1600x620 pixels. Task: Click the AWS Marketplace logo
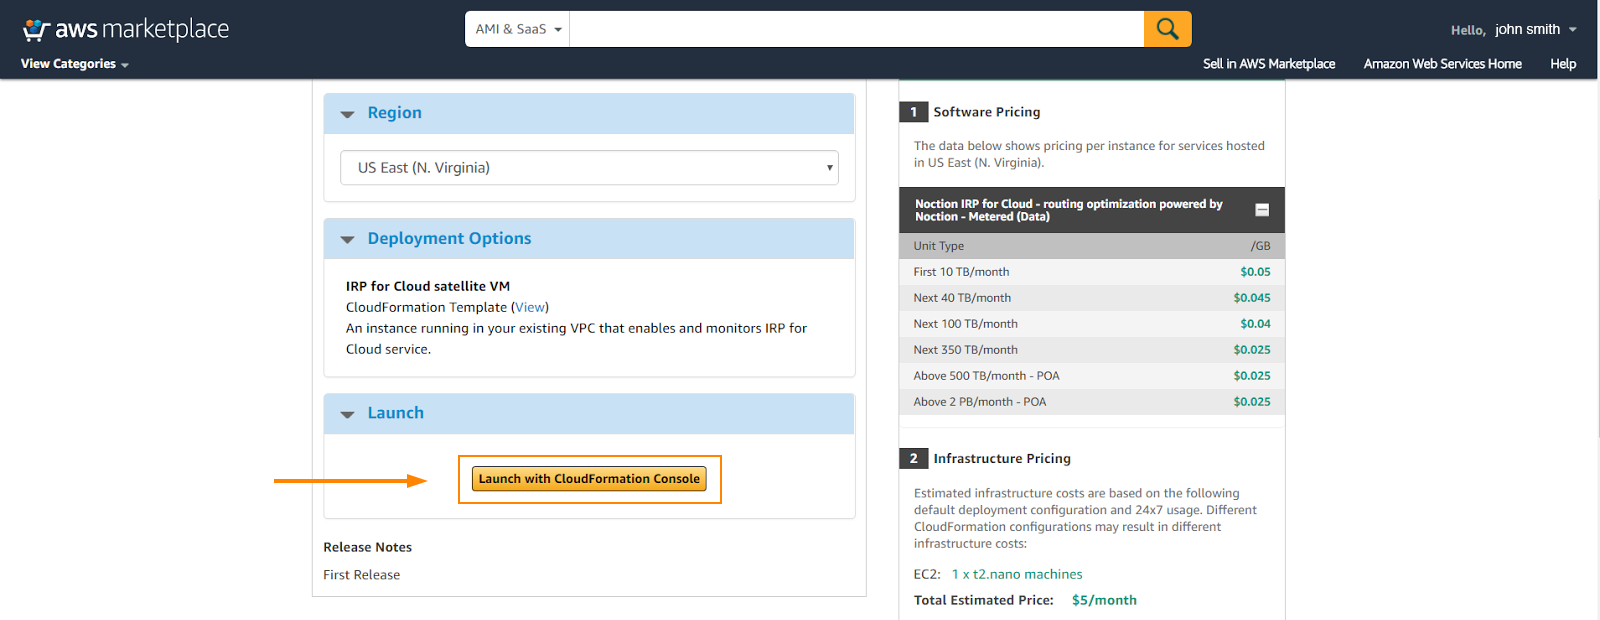pos(126,30)
